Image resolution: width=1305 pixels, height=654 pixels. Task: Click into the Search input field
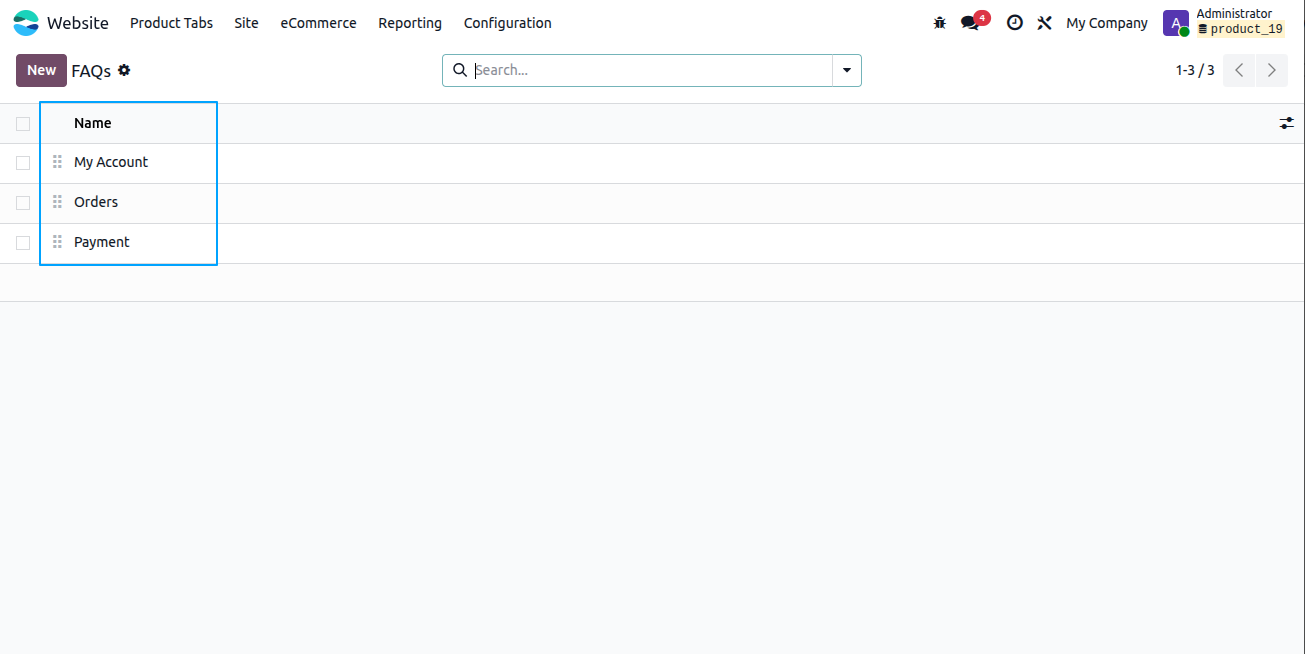coord(650,70)
